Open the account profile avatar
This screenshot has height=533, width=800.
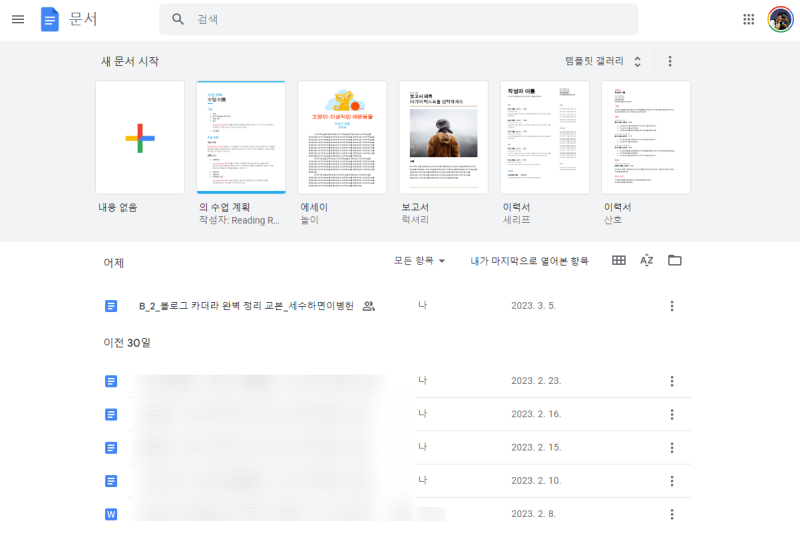[x=781, y=19]
